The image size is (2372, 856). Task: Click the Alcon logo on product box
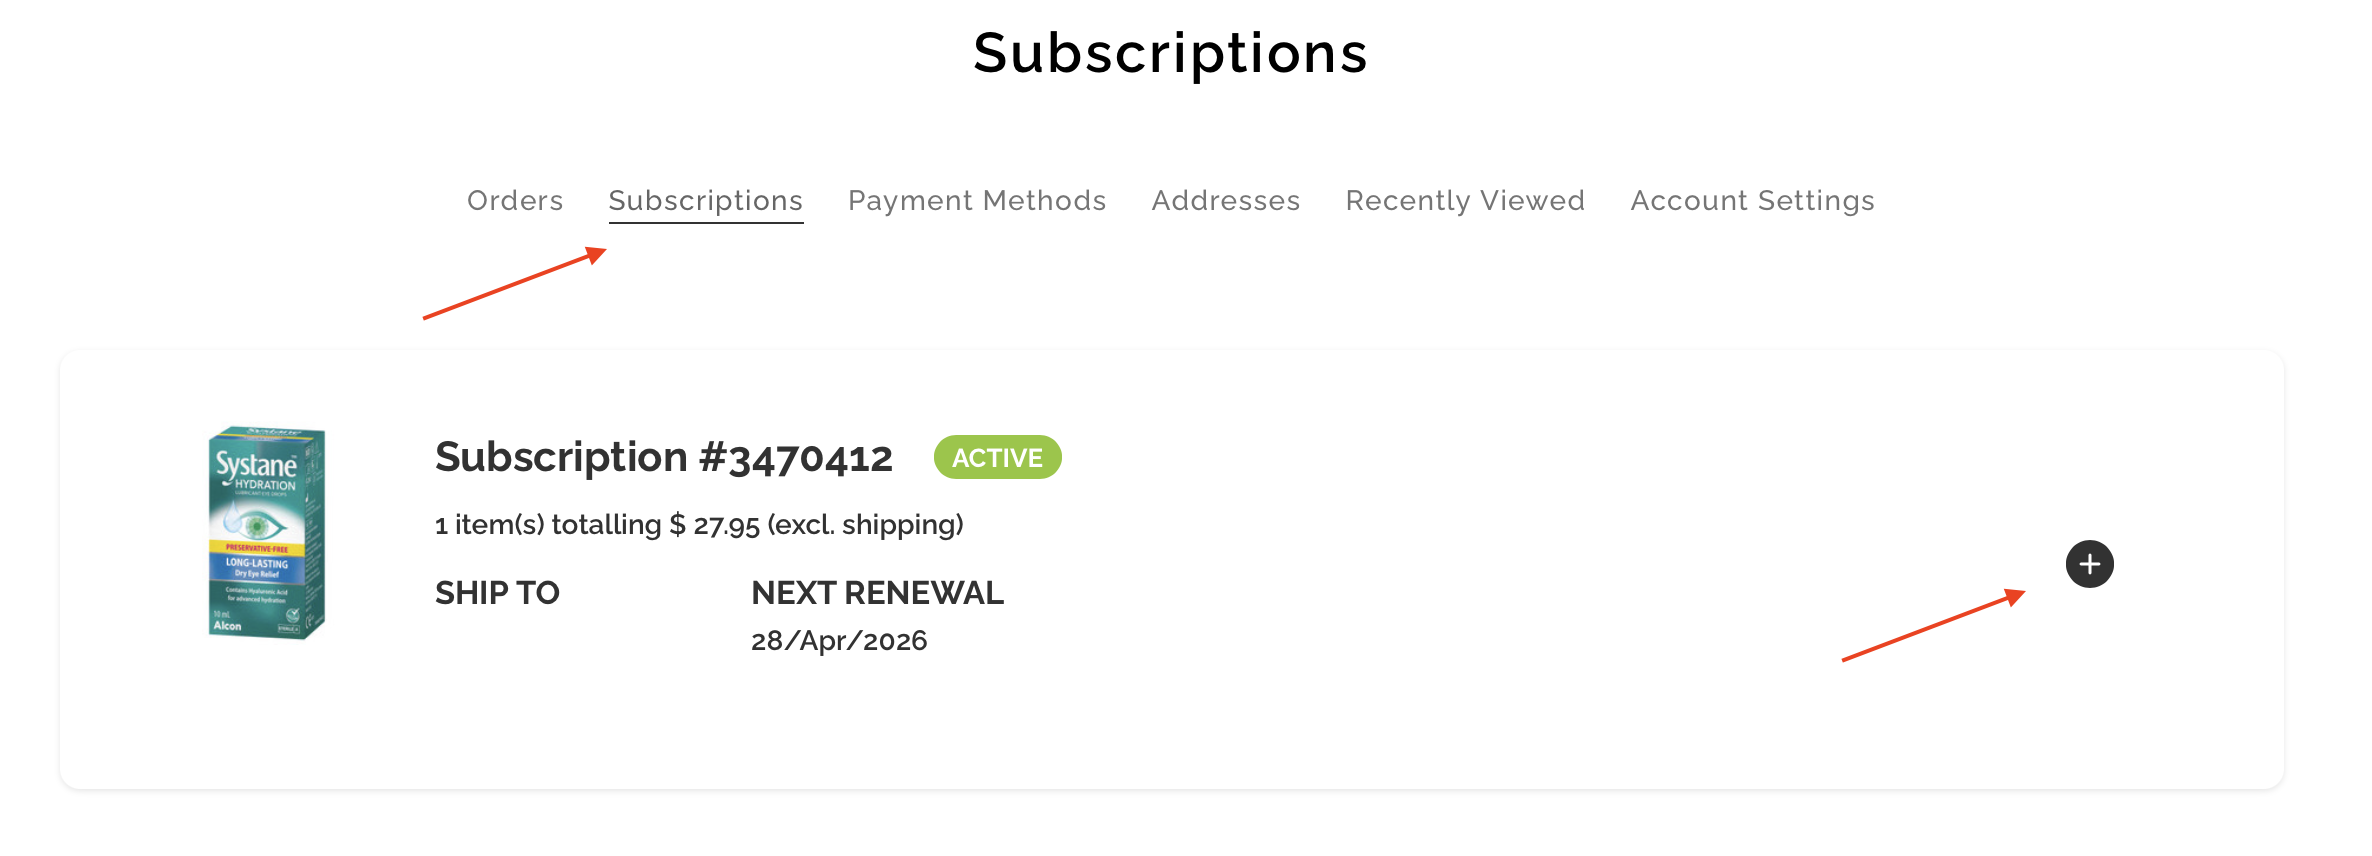pyautogui.click(x=228, y=626)
